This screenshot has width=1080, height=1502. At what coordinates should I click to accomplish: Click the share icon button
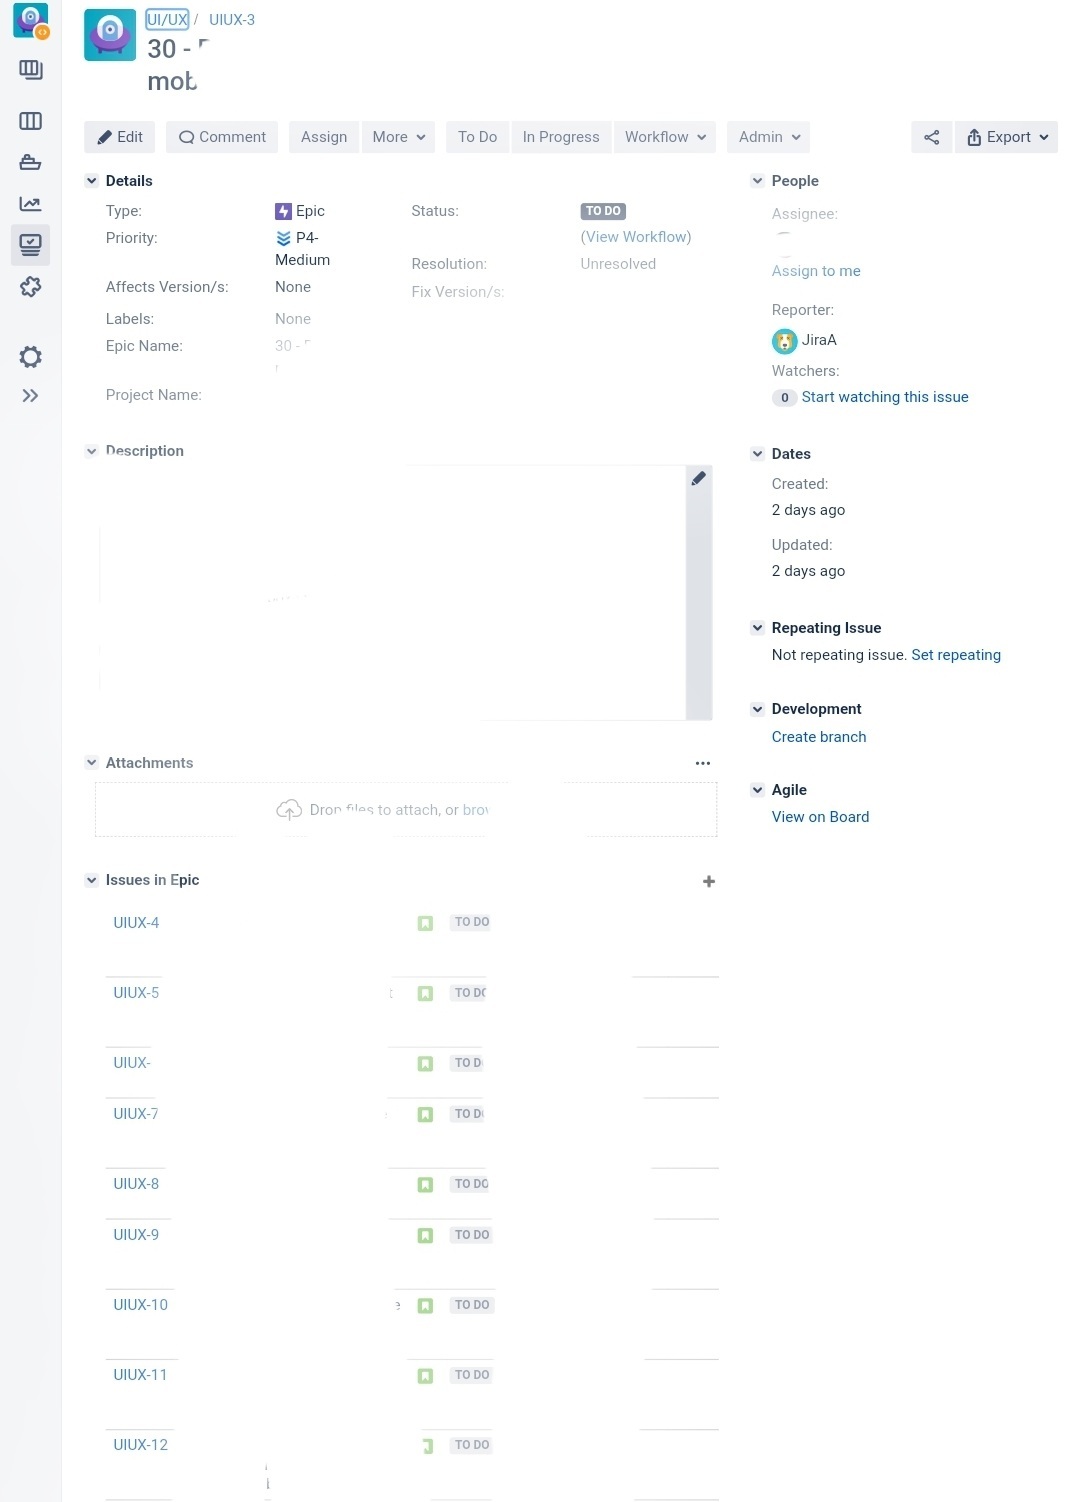click(x=931, y=137)
